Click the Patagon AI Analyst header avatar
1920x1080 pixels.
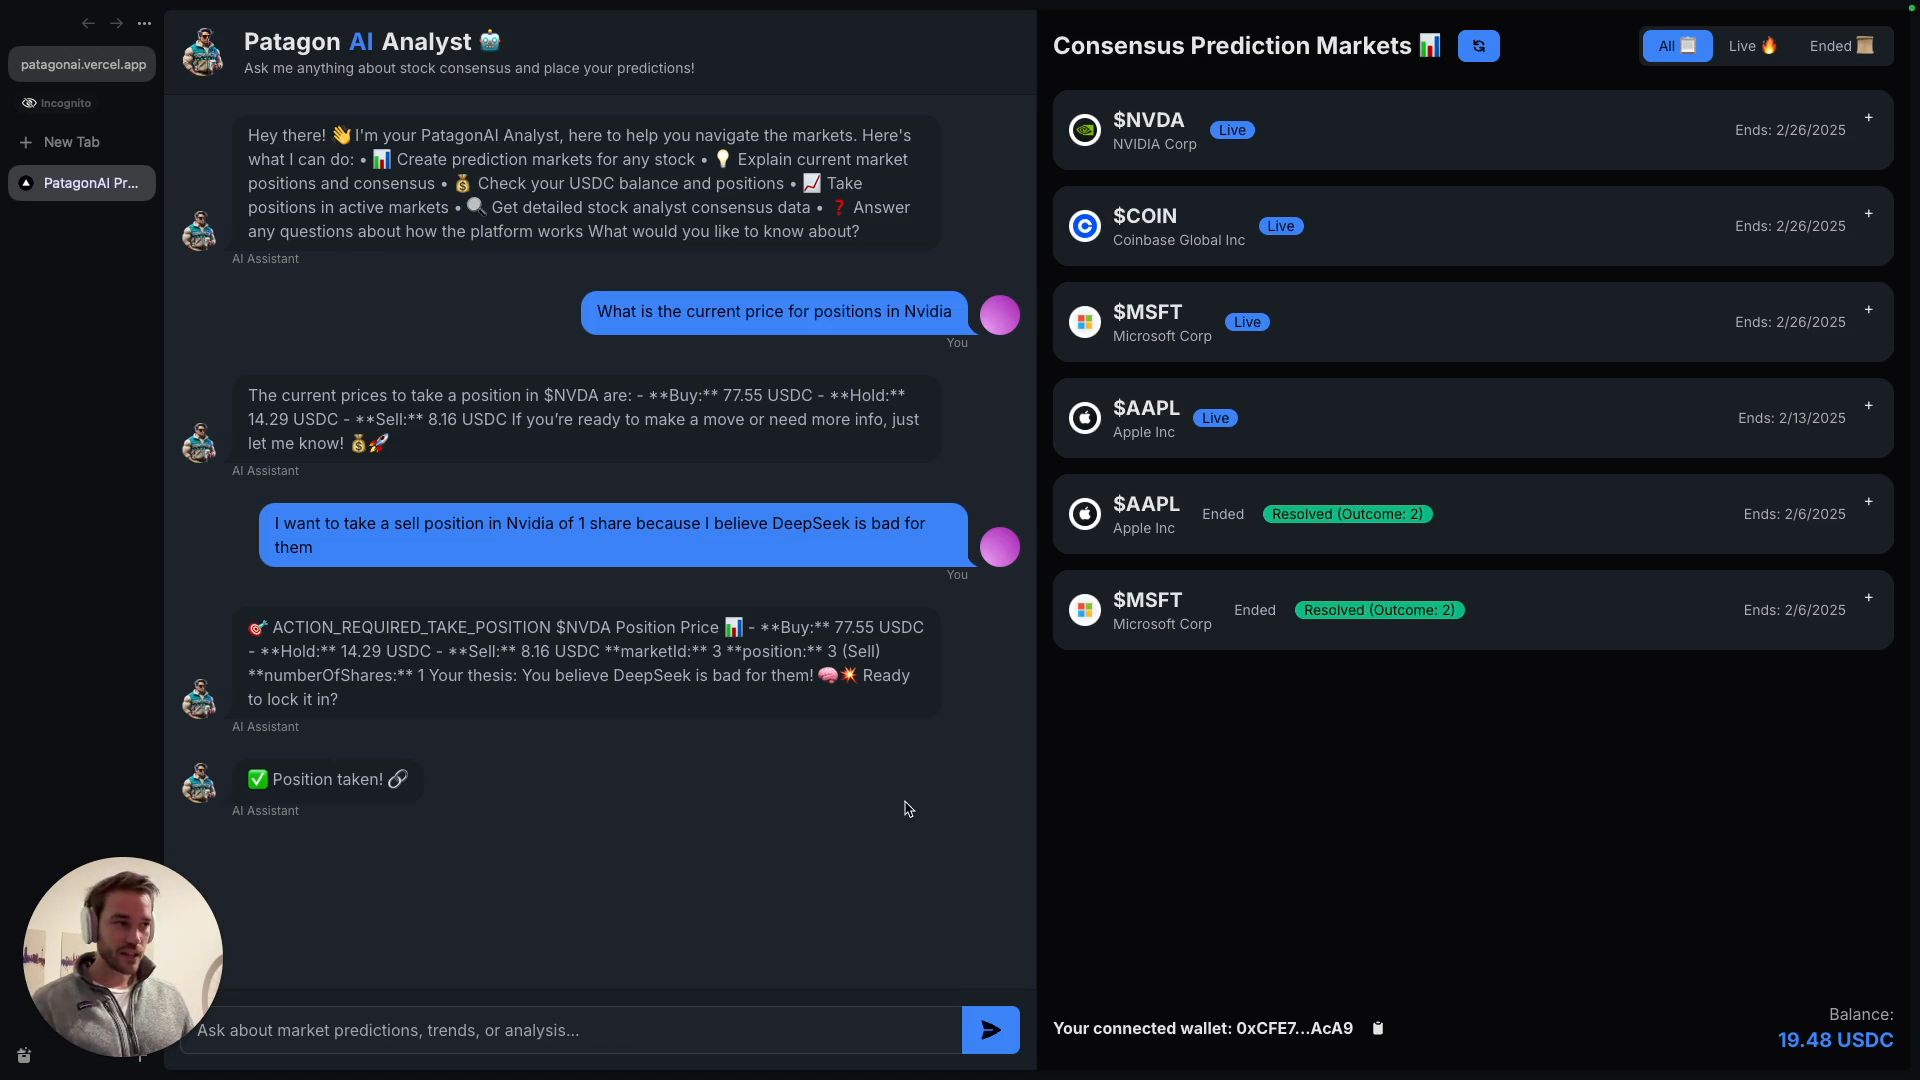coord(203,52)
